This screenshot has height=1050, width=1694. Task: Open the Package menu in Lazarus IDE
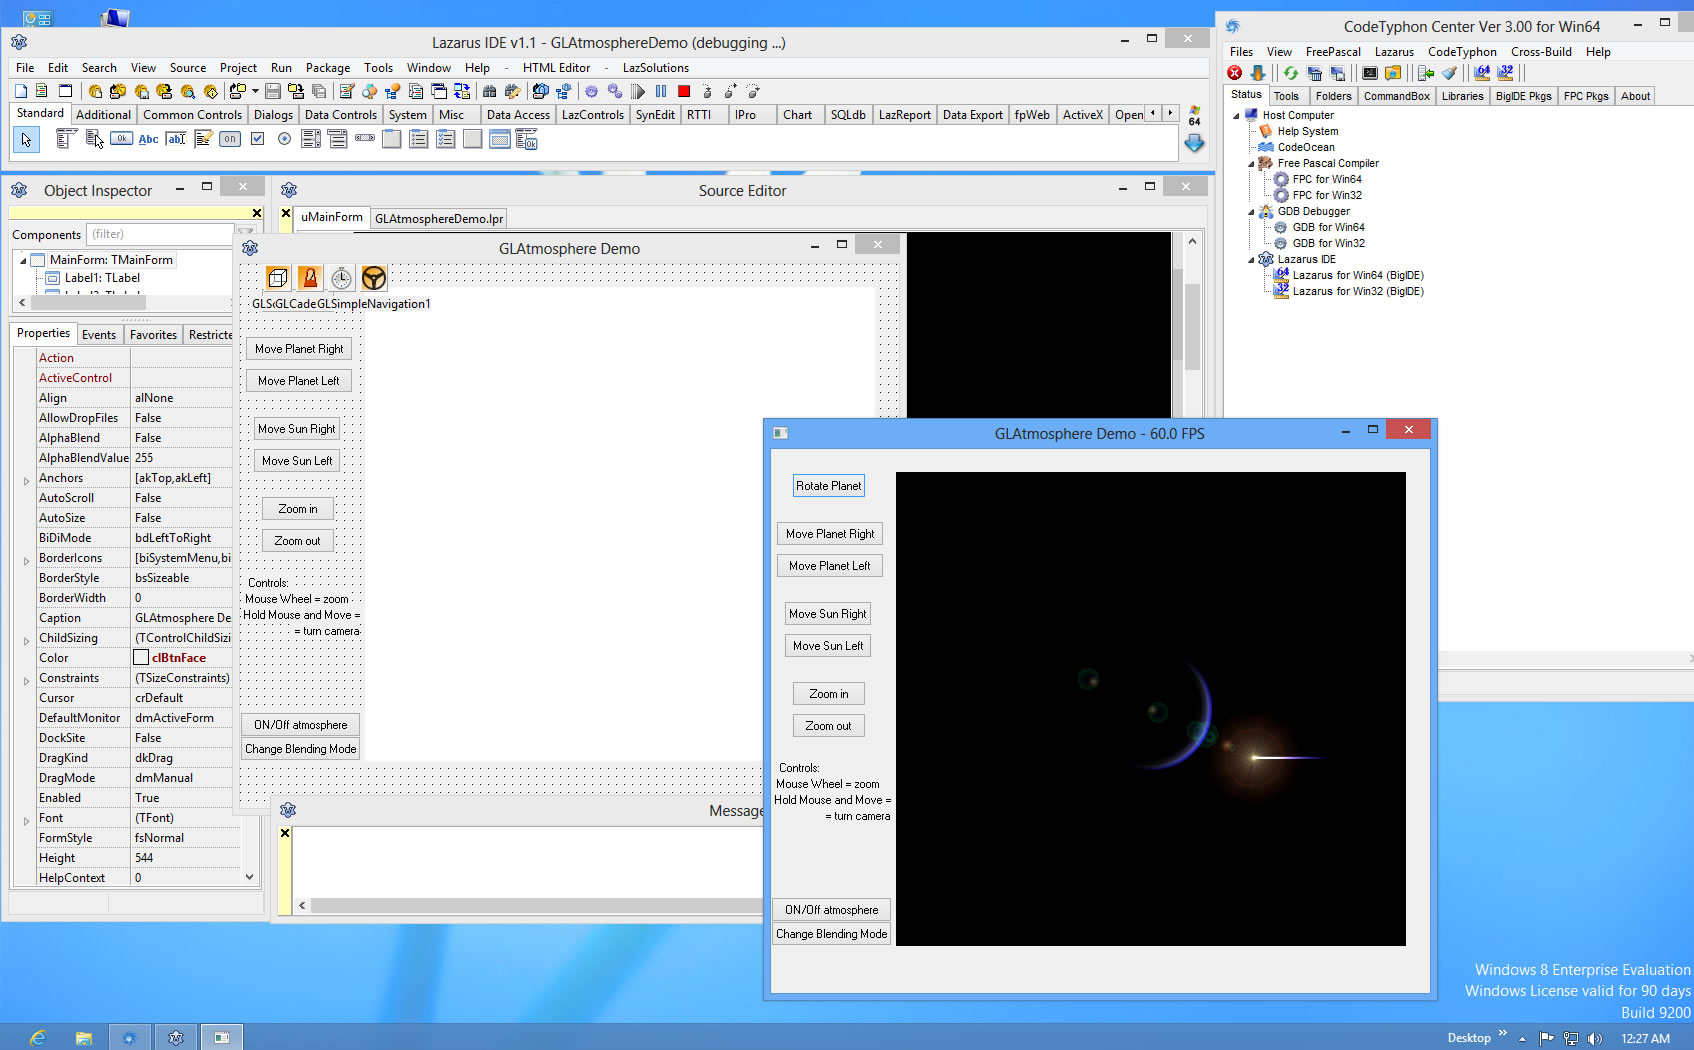(x=328, y=68)
